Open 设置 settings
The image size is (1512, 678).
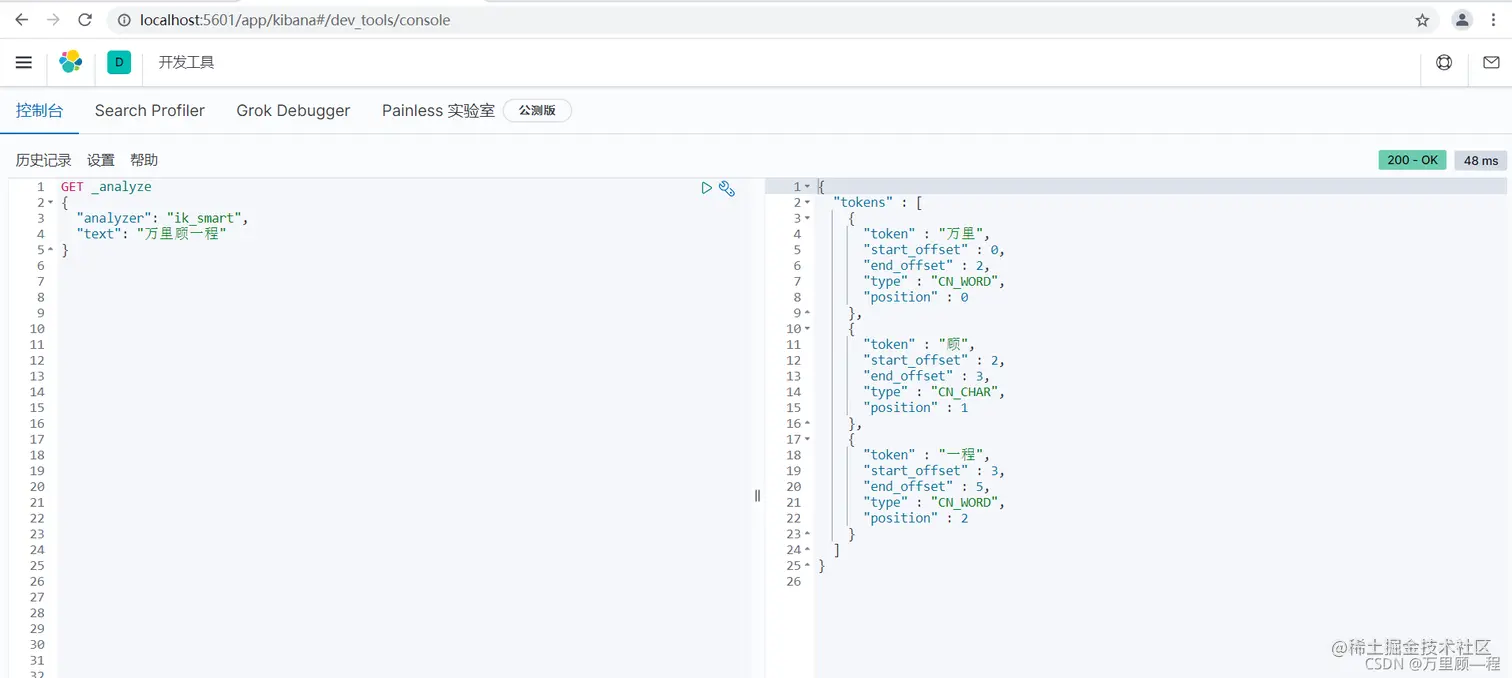100,160
